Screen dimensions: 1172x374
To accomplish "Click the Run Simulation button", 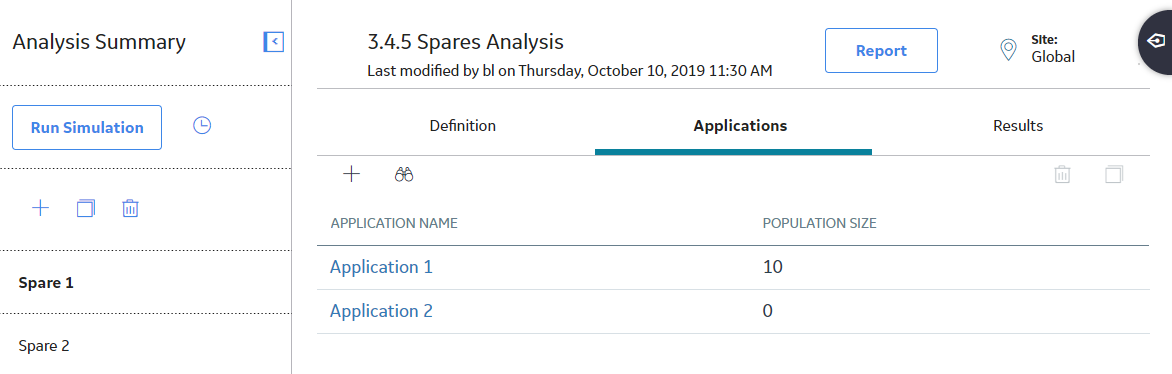I will coord(87,127).
